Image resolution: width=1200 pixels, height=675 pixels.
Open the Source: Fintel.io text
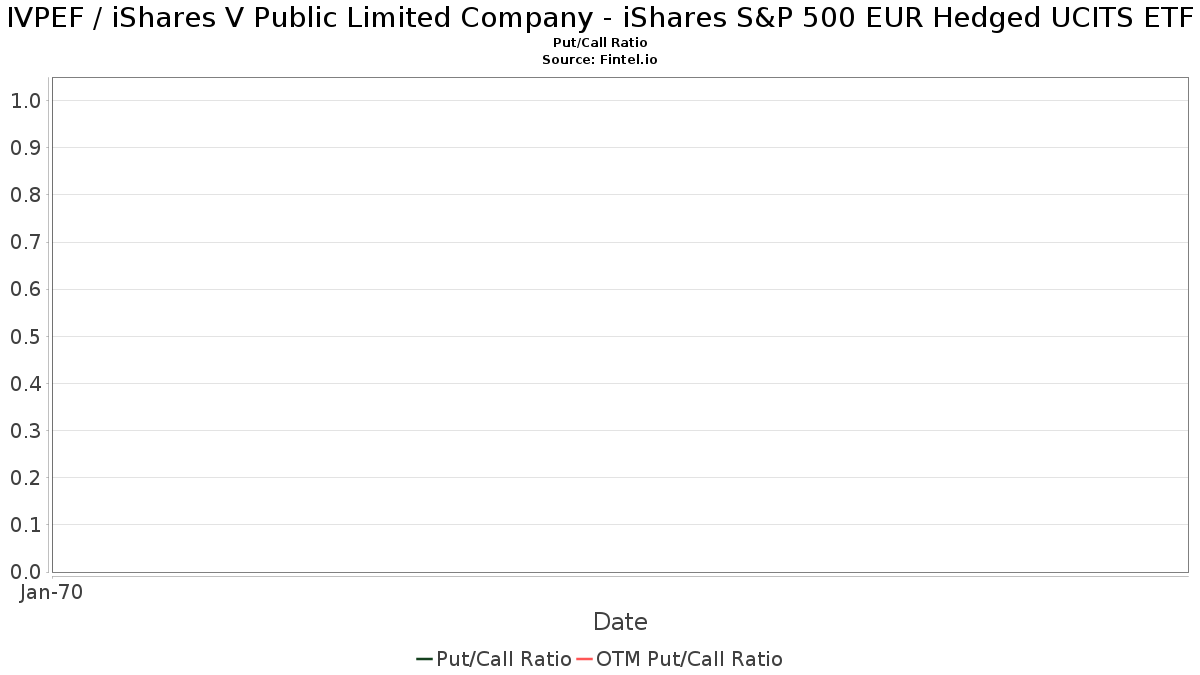(600, 60)
